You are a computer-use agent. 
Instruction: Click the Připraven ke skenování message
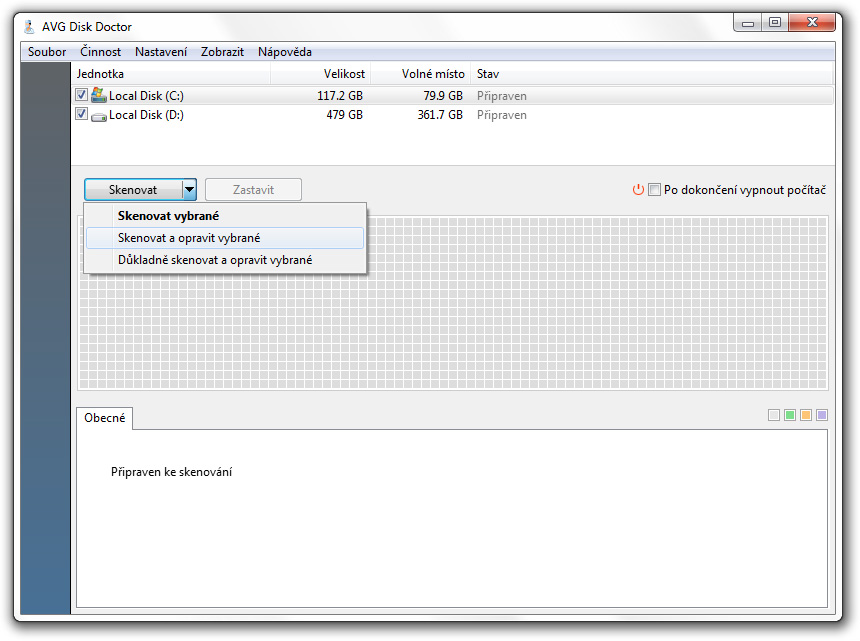click(x=172, y=472)
